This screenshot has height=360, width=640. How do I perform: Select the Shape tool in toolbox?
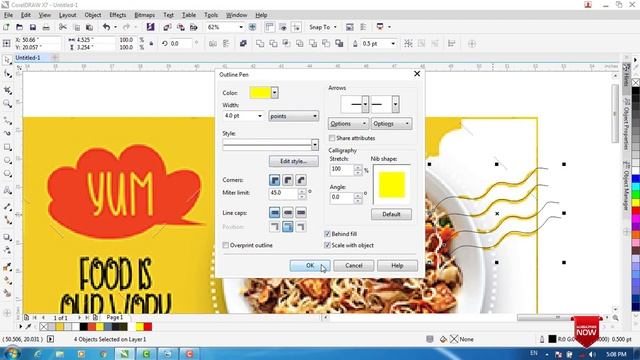[x=7, y=74]
